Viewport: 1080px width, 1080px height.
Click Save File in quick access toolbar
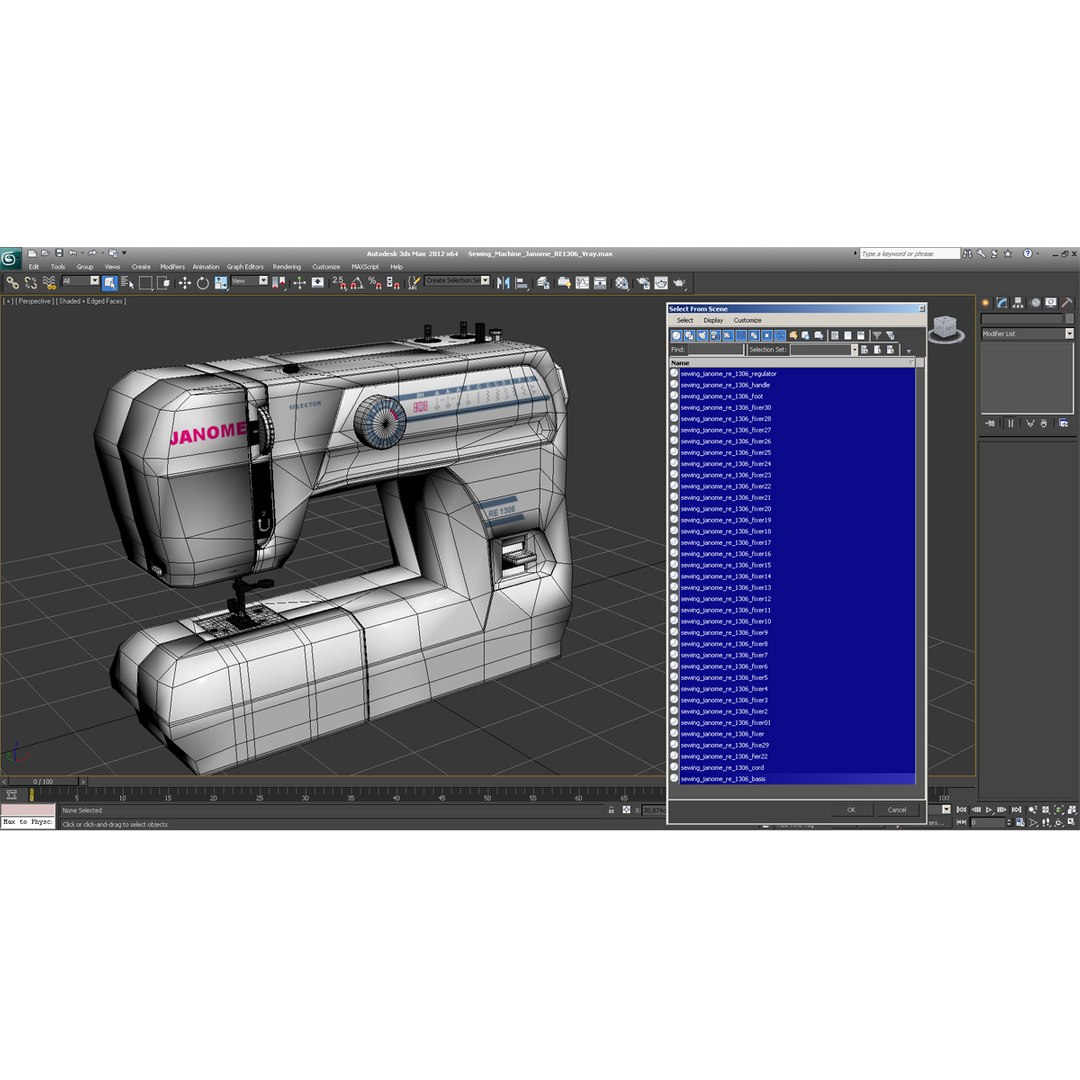[59, 253]
